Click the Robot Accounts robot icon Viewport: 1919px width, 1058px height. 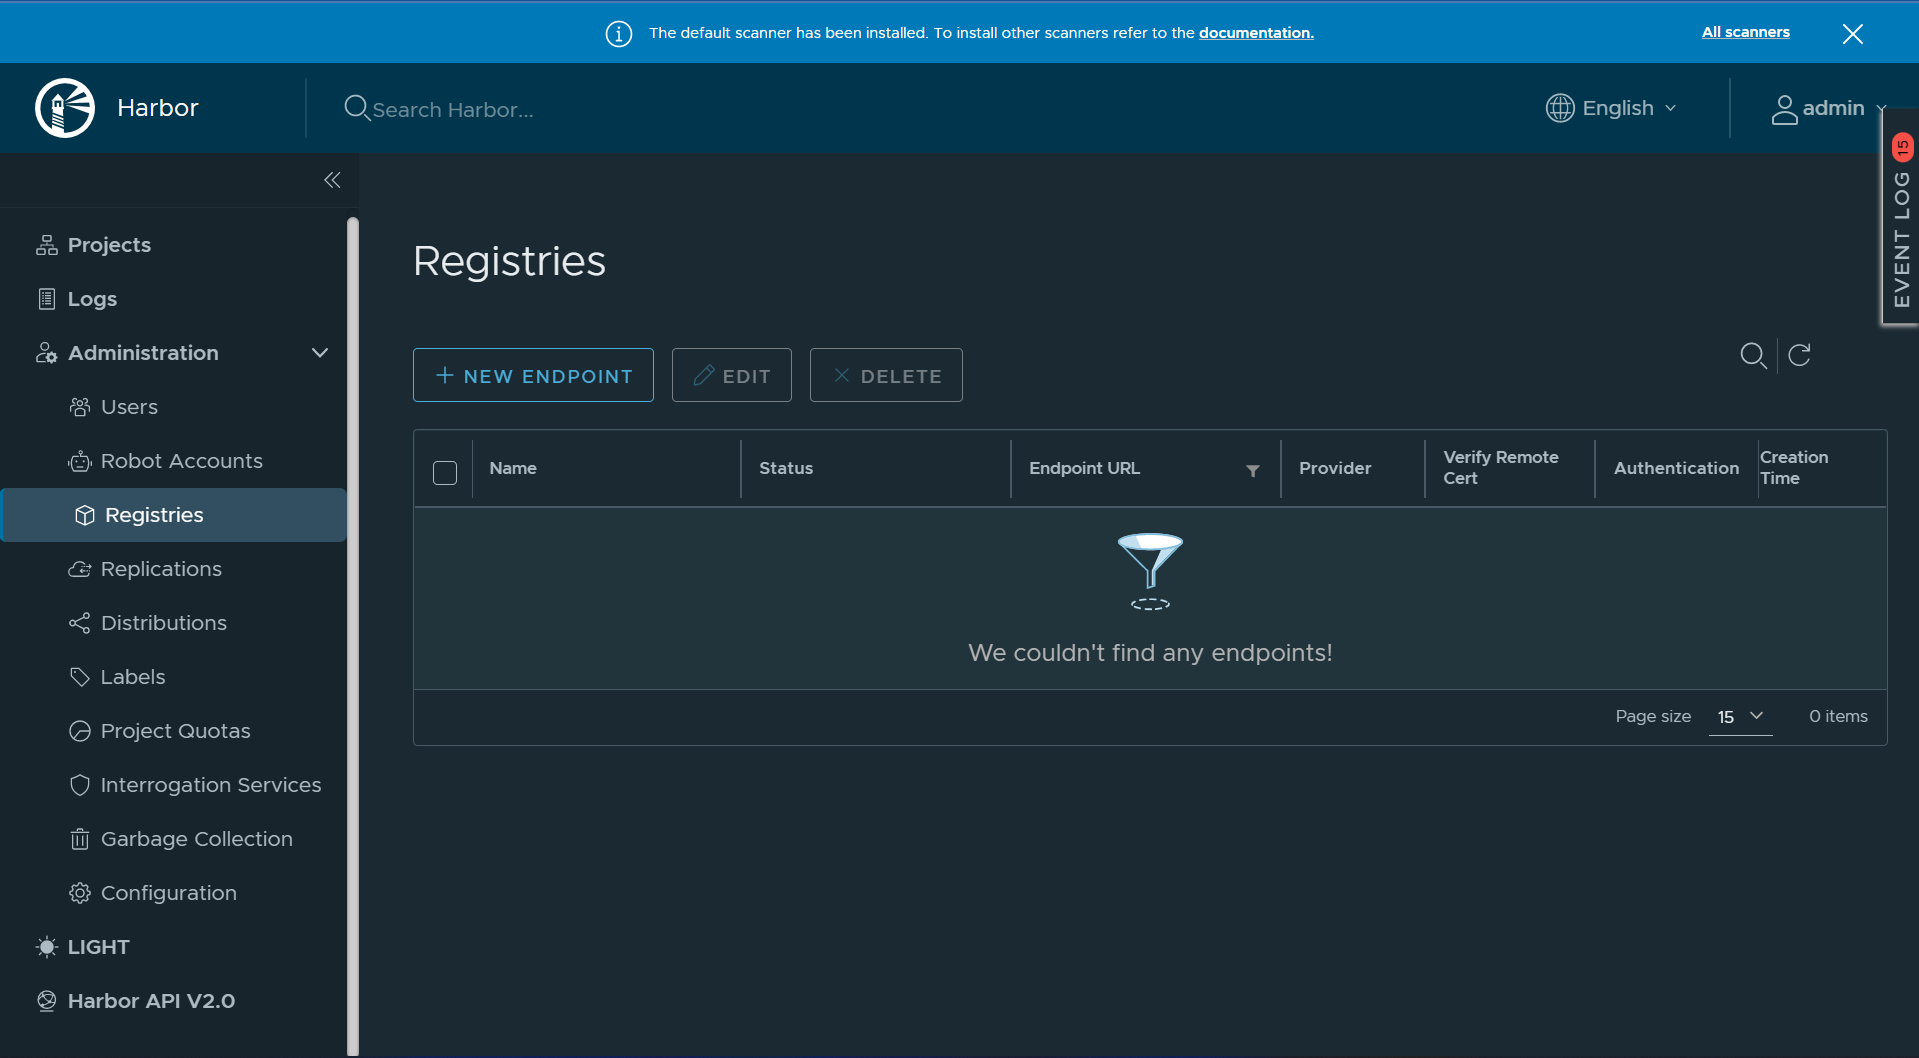pyautogui.click(x=80, y=461)
